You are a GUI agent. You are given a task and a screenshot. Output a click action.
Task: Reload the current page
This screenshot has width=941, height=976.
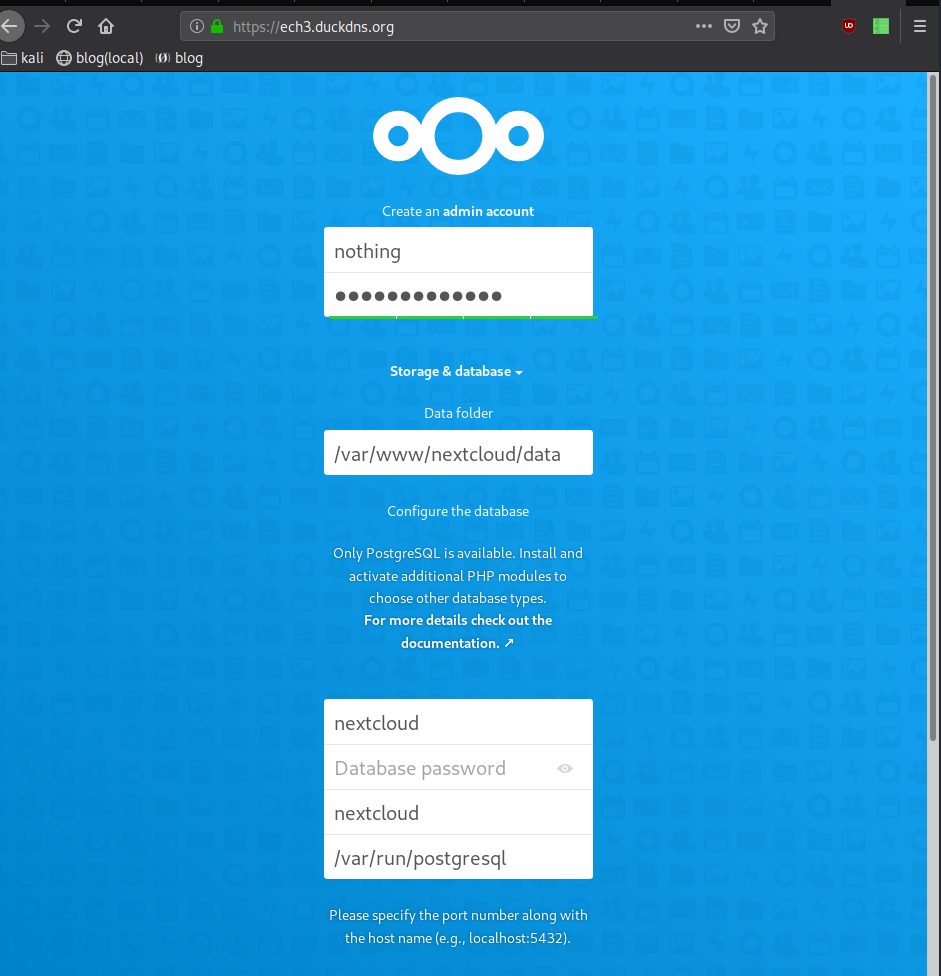point(74,26)
